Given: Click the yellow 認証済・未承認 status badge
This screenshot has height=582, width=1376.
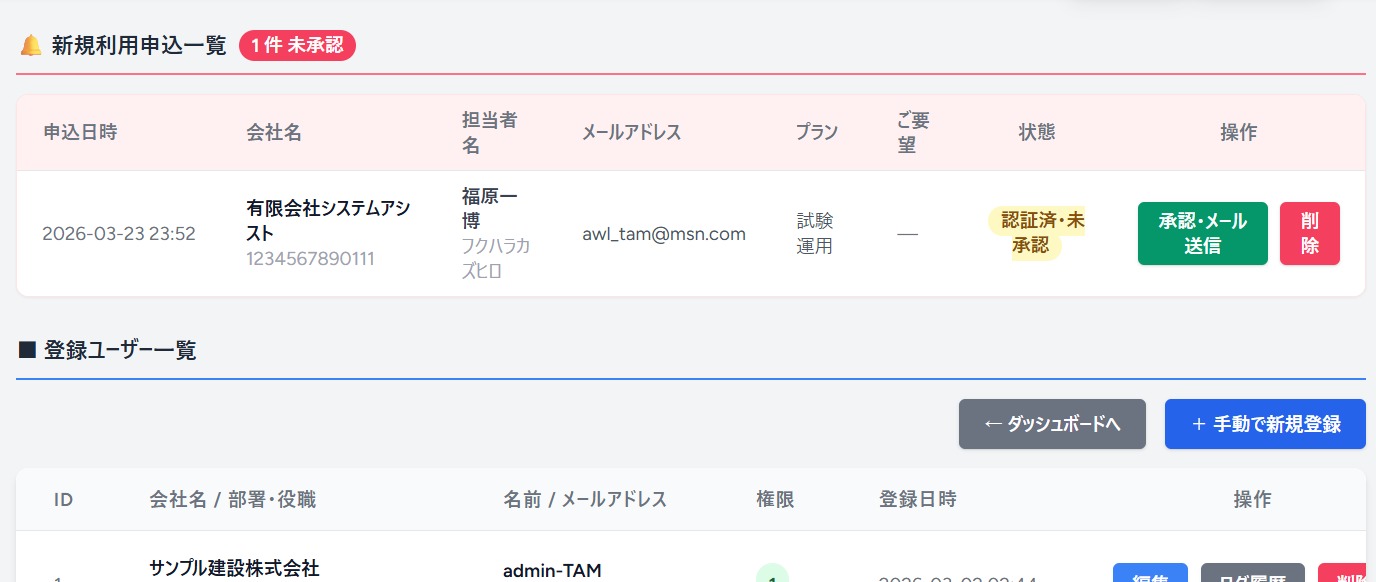Looking at the screenshot, I should (1036, 233).
